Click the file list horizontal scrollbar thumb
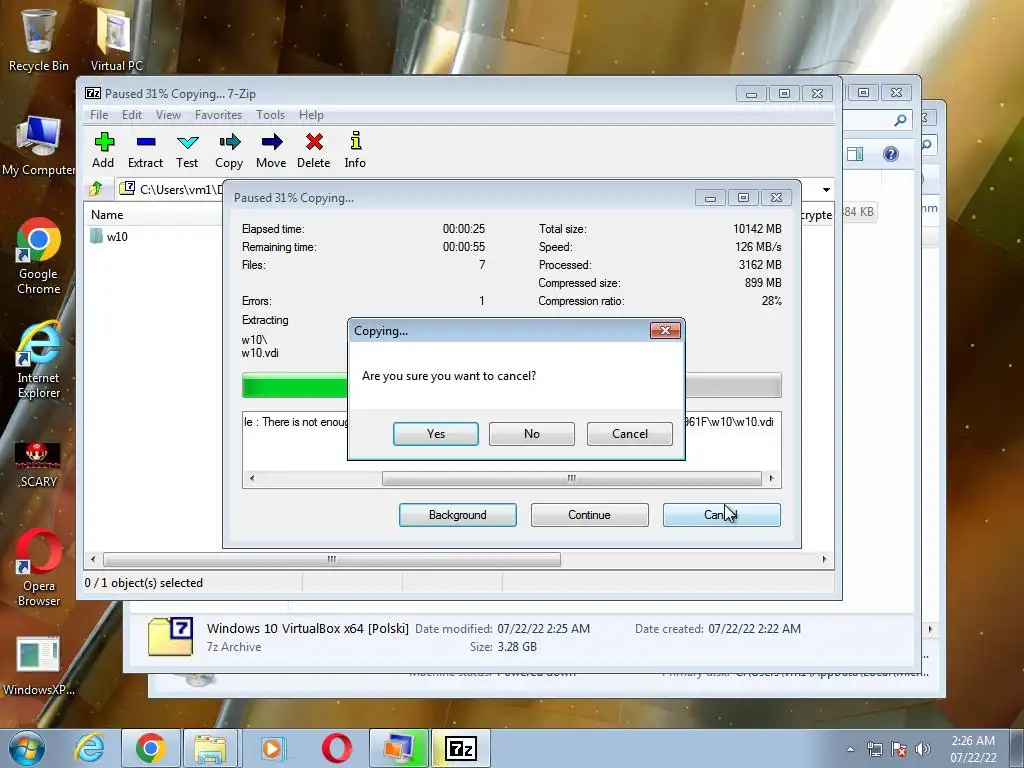The image size is (1024, 768). point(332,560)
